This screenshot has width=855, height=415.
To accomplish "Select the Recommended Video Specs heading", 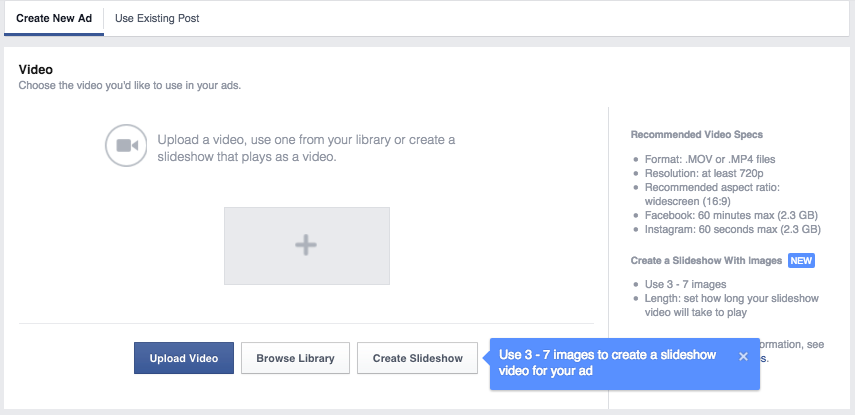I will 697,134.
